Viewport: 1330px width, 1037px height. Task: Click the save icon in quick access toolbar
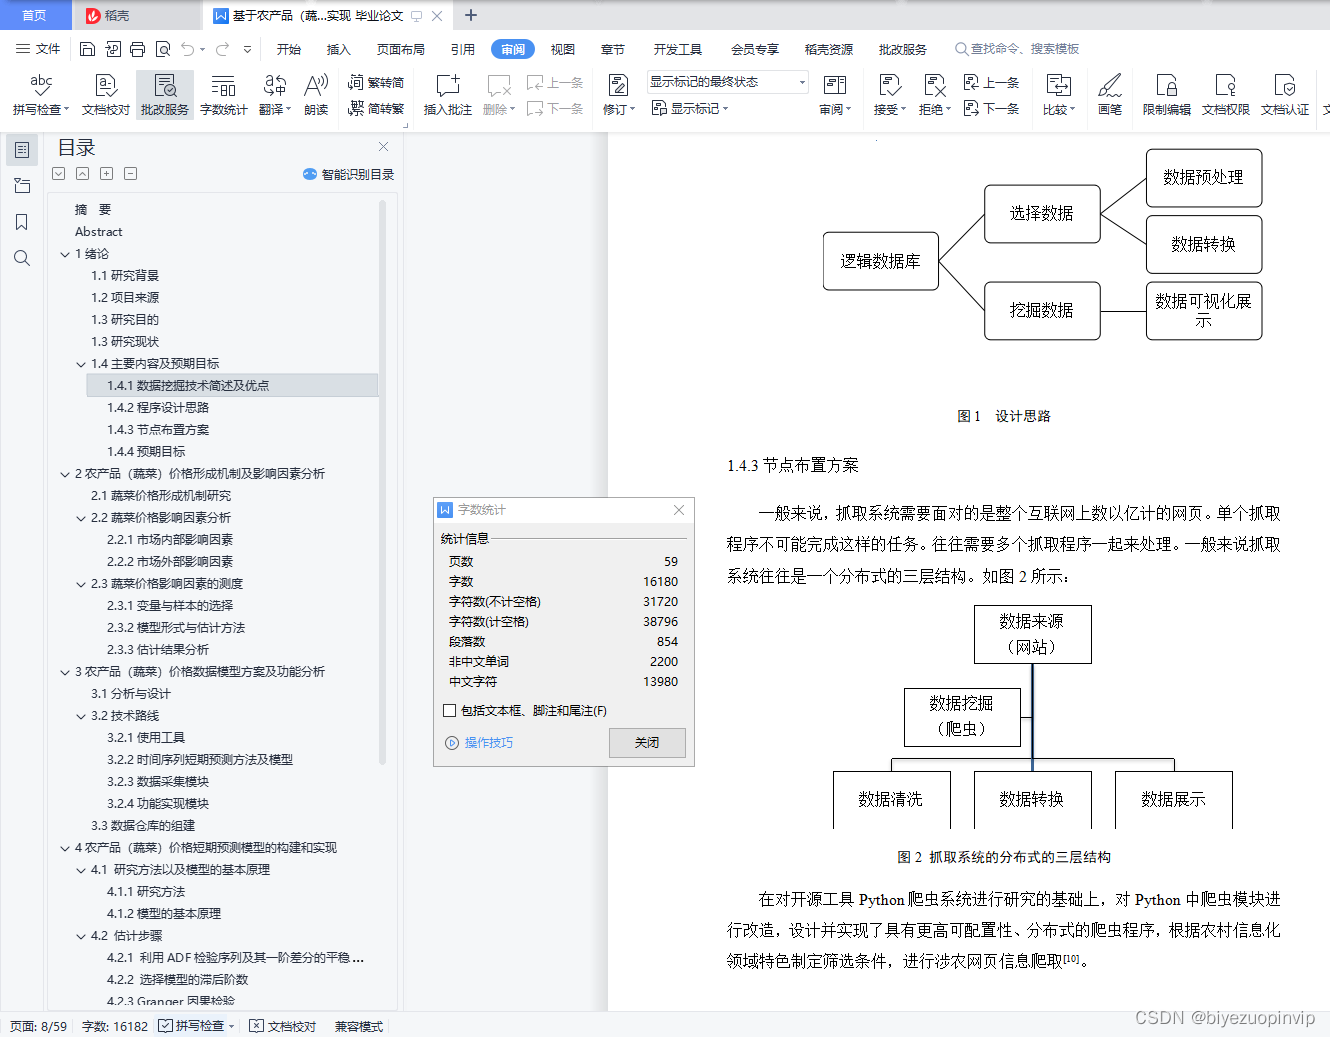click(x=87, y=49)
